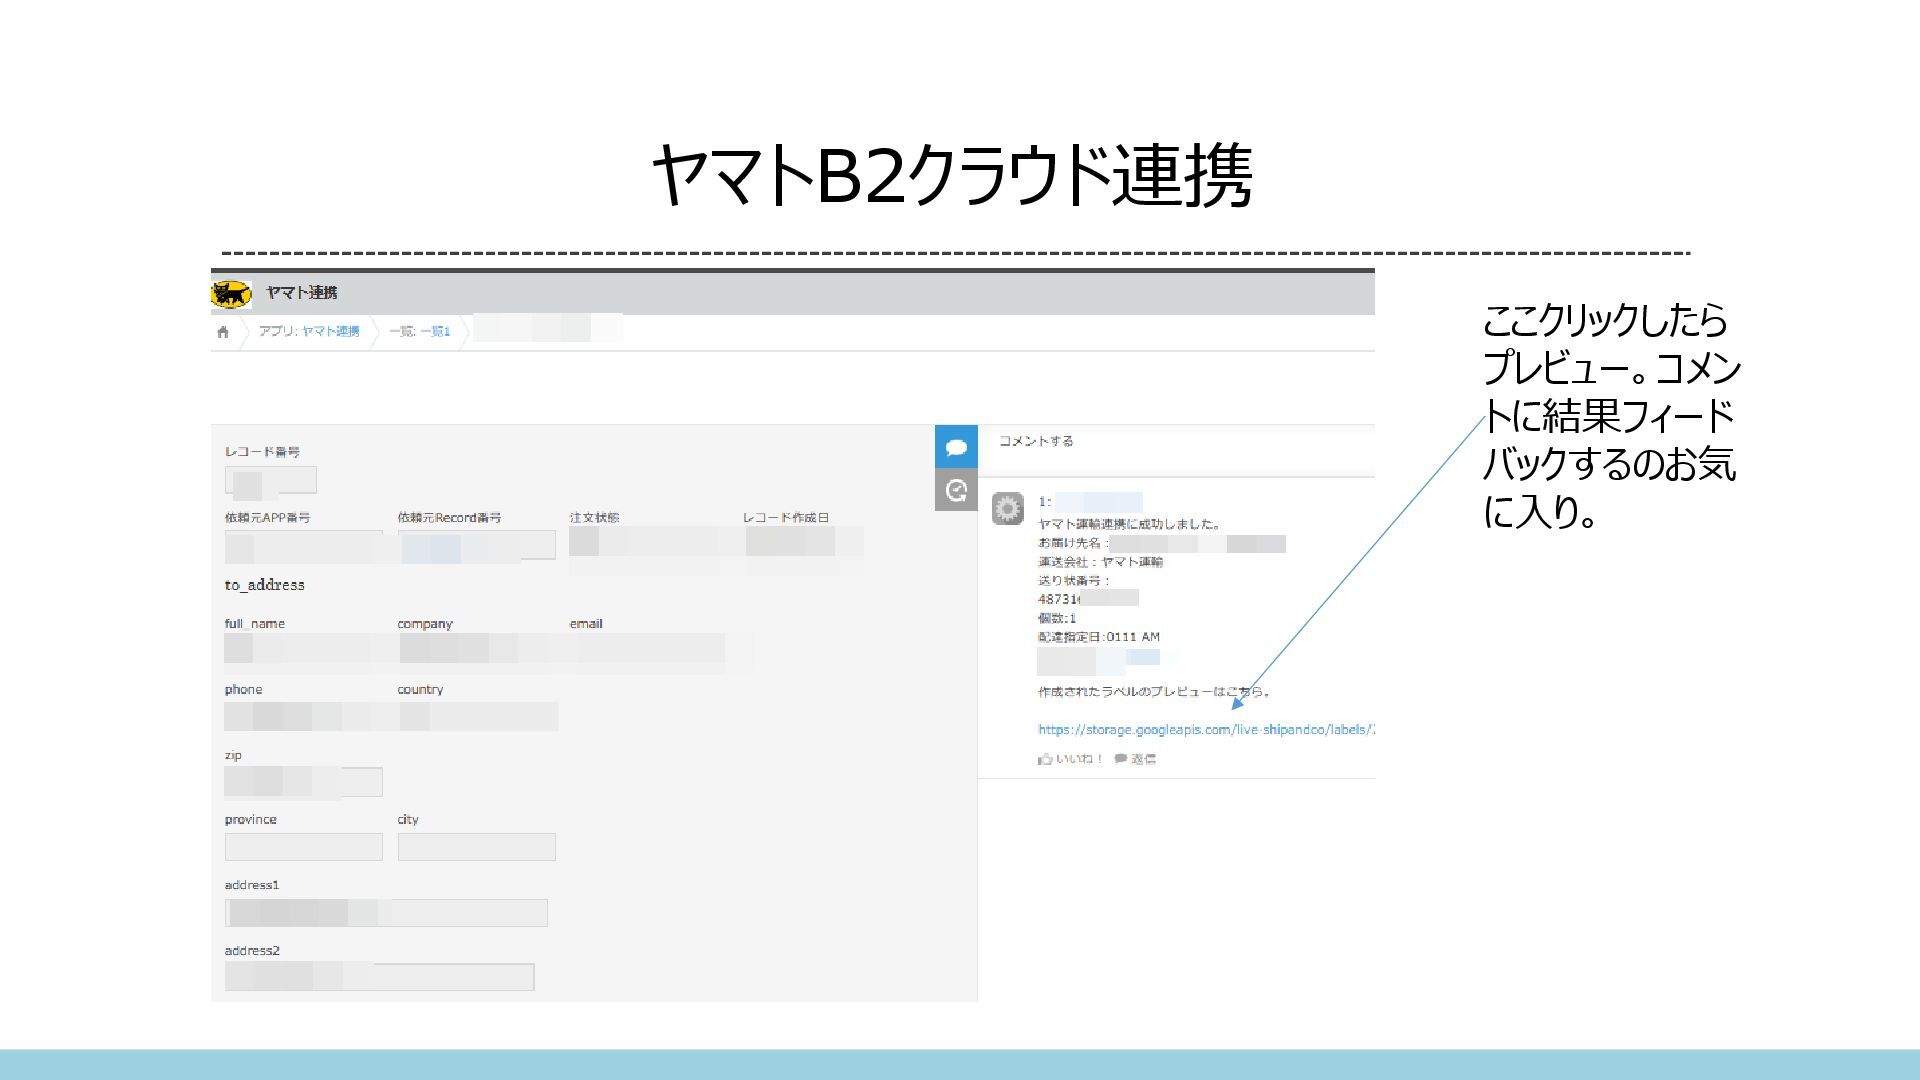Click the ヤマト連携 app title text
The width and height of the screenshot is (1920, 1080).
(x=301, y=293)
